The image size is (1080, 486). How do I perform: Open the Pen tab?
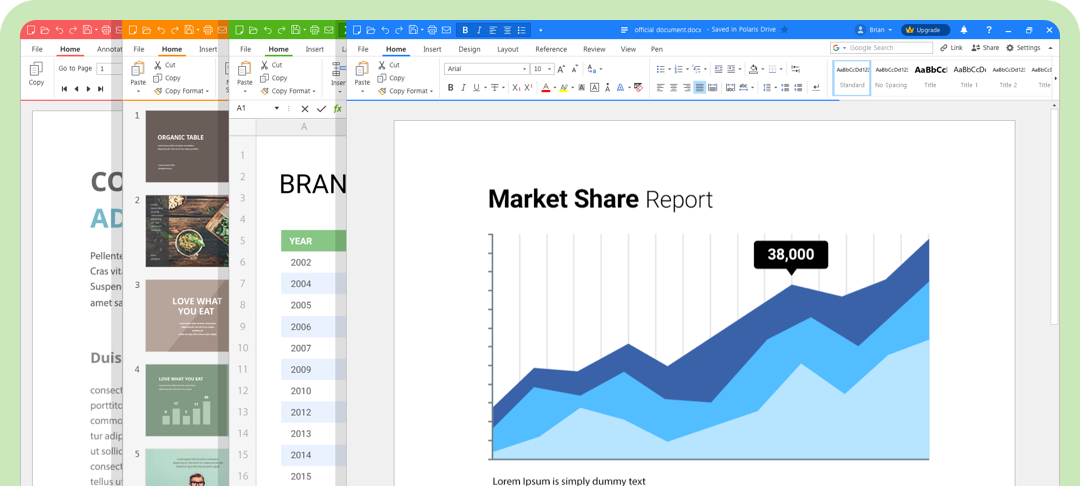656,50
